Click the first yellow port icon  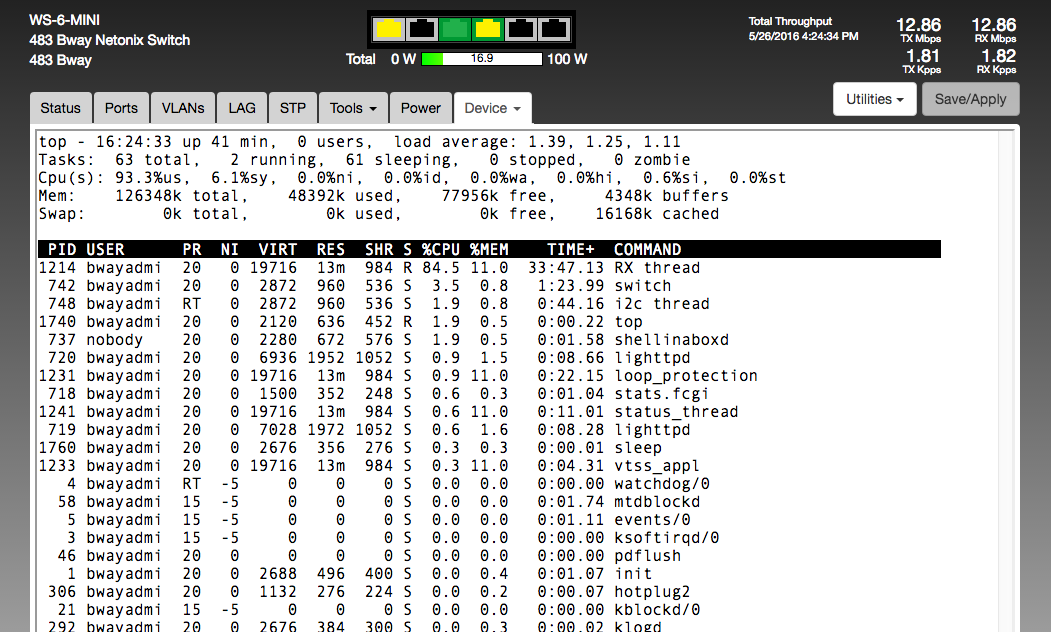click(x=388, y=29)
